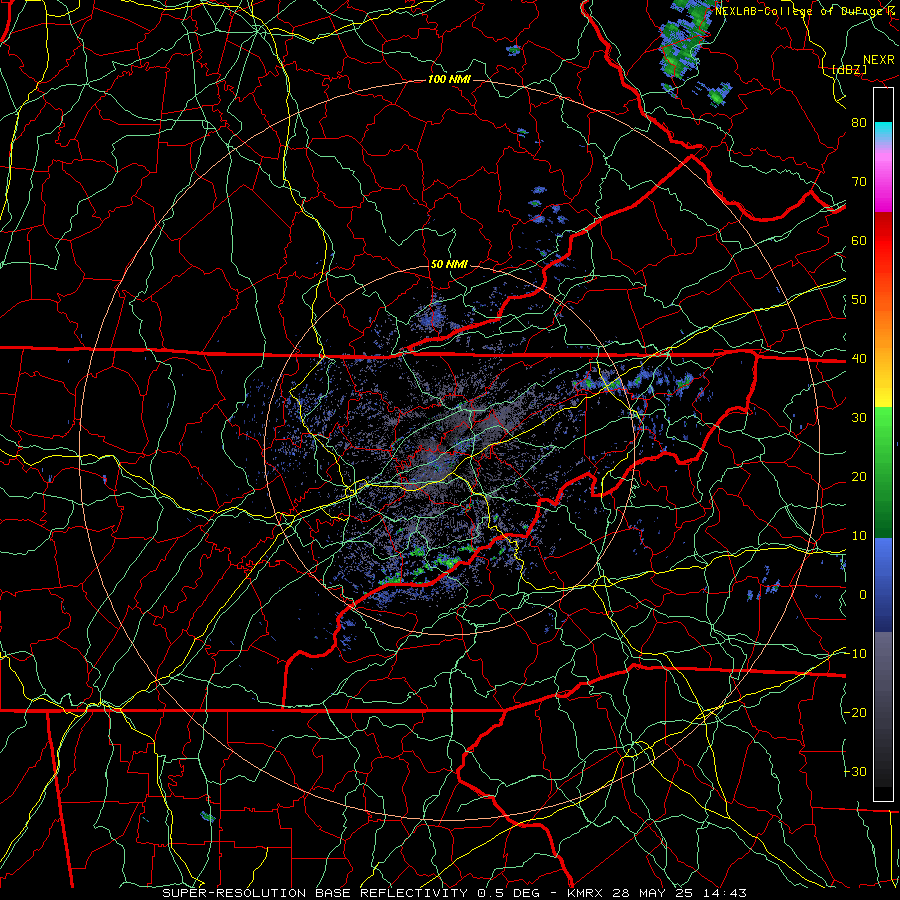This screenshot has width=900, height=900.
Task: Click the 'KMRX' radar site identifier
Action: click(587, 893)
